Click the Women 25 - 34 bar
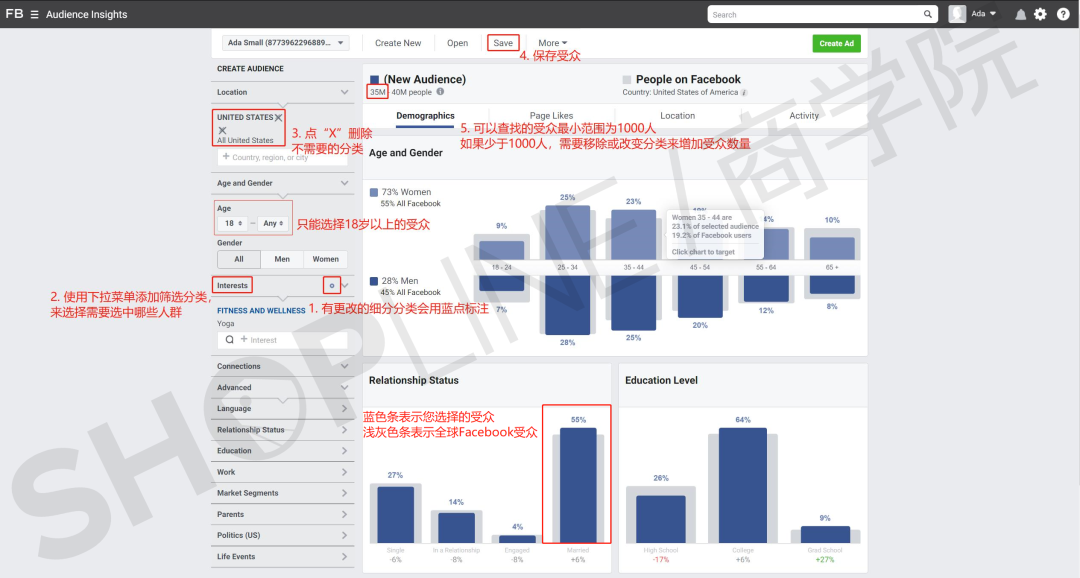The width and height of the screenshot is (1080, 578). (568, 232)
